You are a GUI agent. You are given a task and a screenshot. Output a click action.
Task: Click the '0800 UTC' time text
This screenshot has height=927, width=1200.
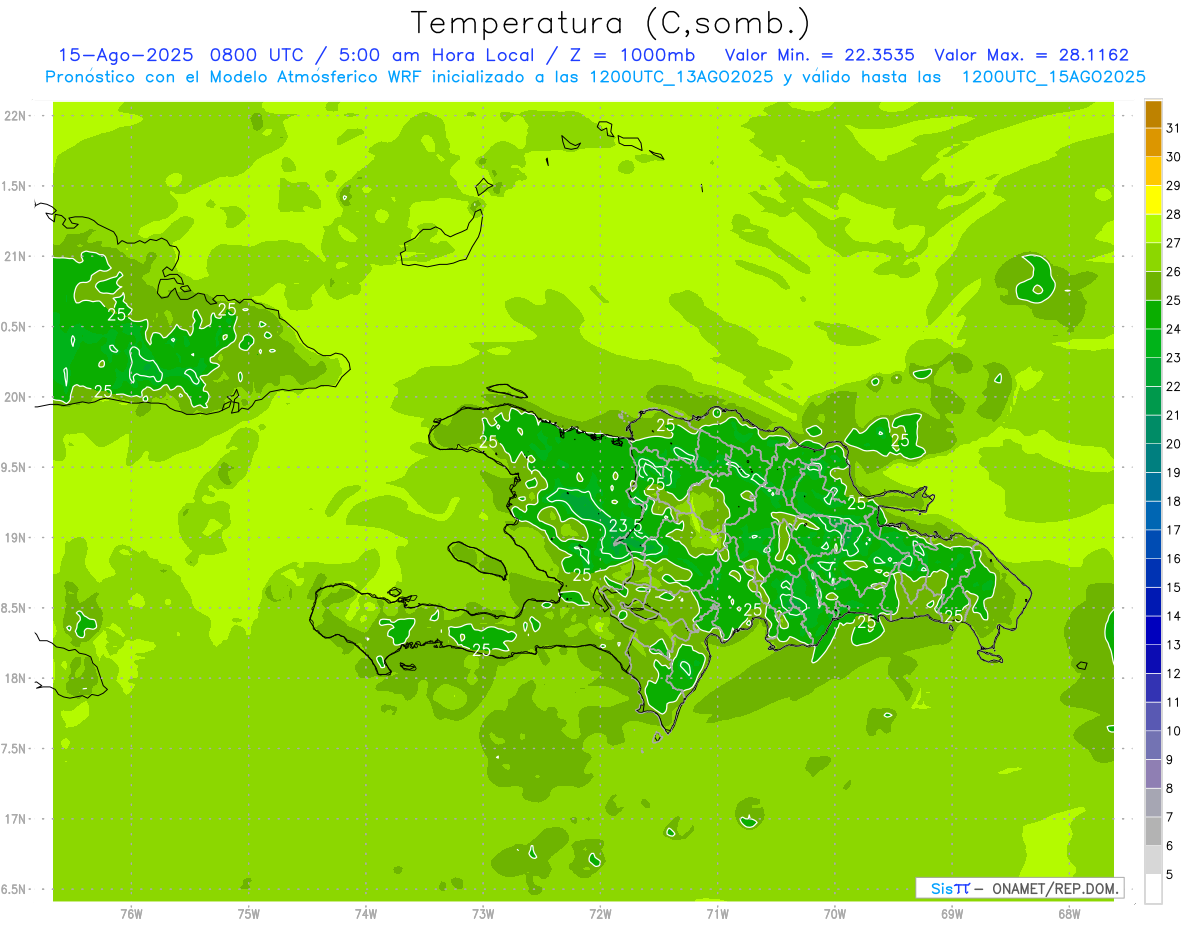point(255,55)
